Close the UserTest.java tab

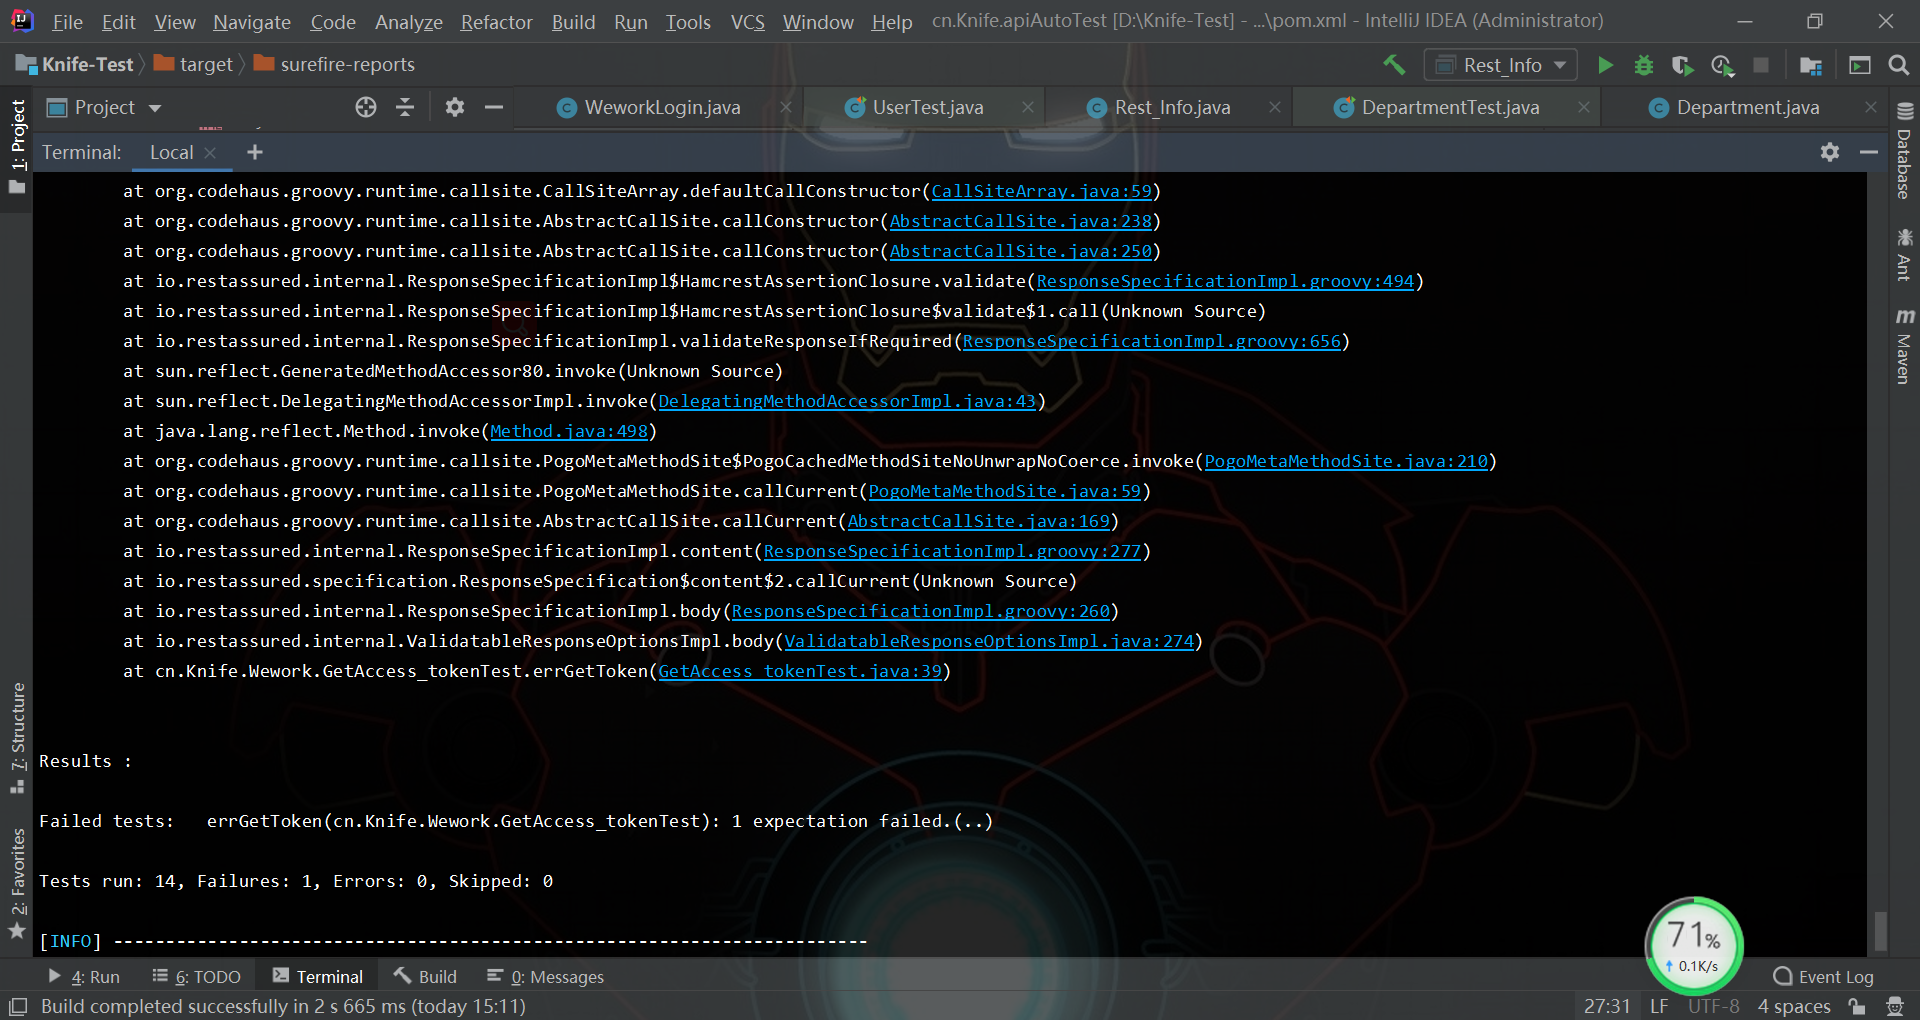tap(1028, 107)
